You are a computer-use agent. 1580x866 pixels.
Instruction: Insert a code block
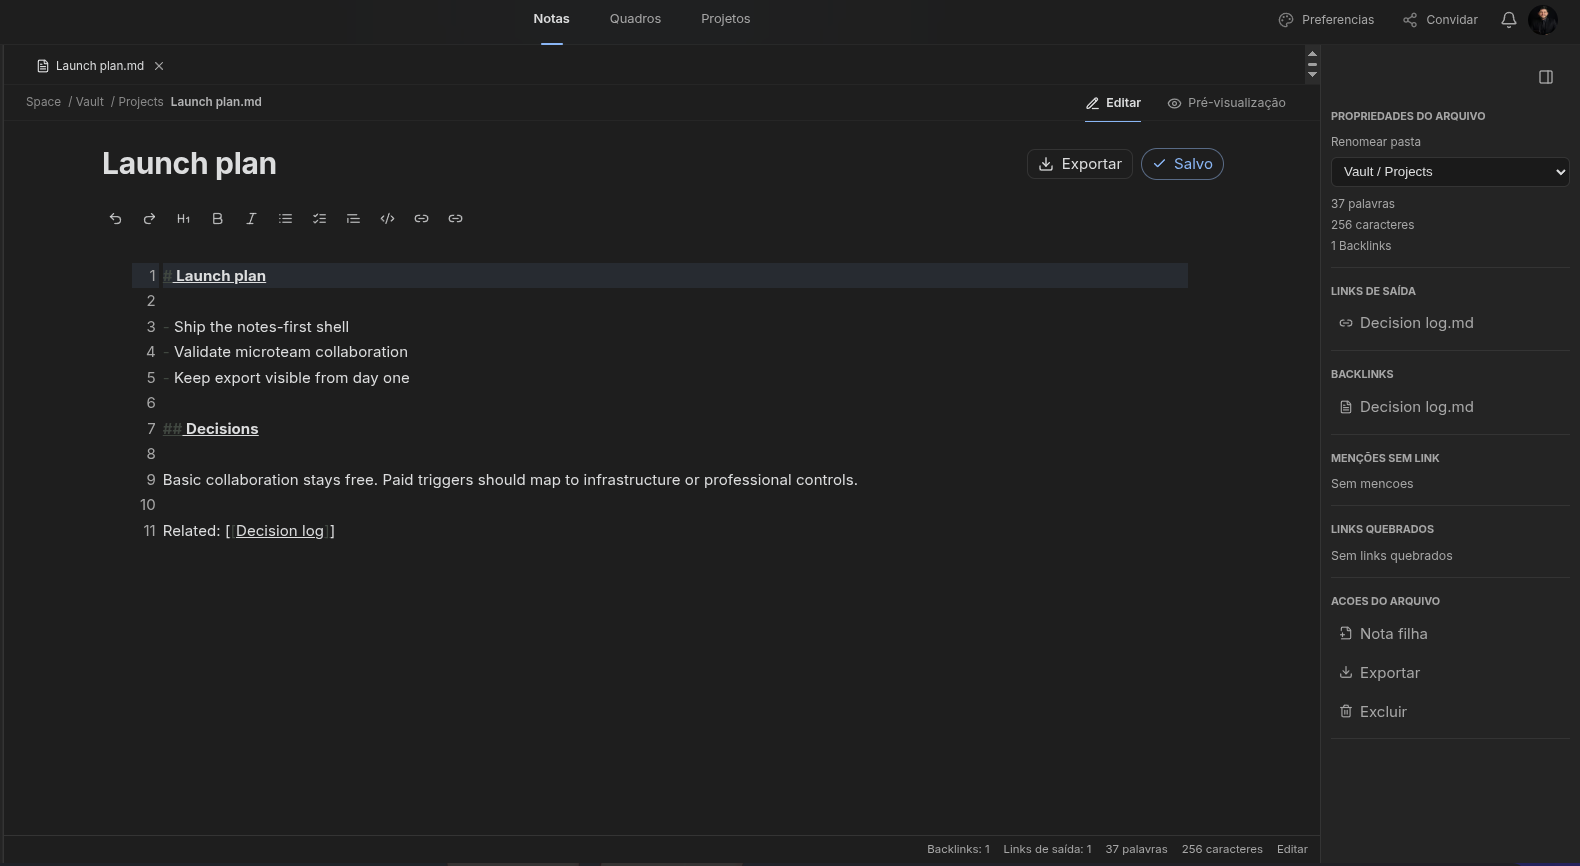[x=387, y=218]
